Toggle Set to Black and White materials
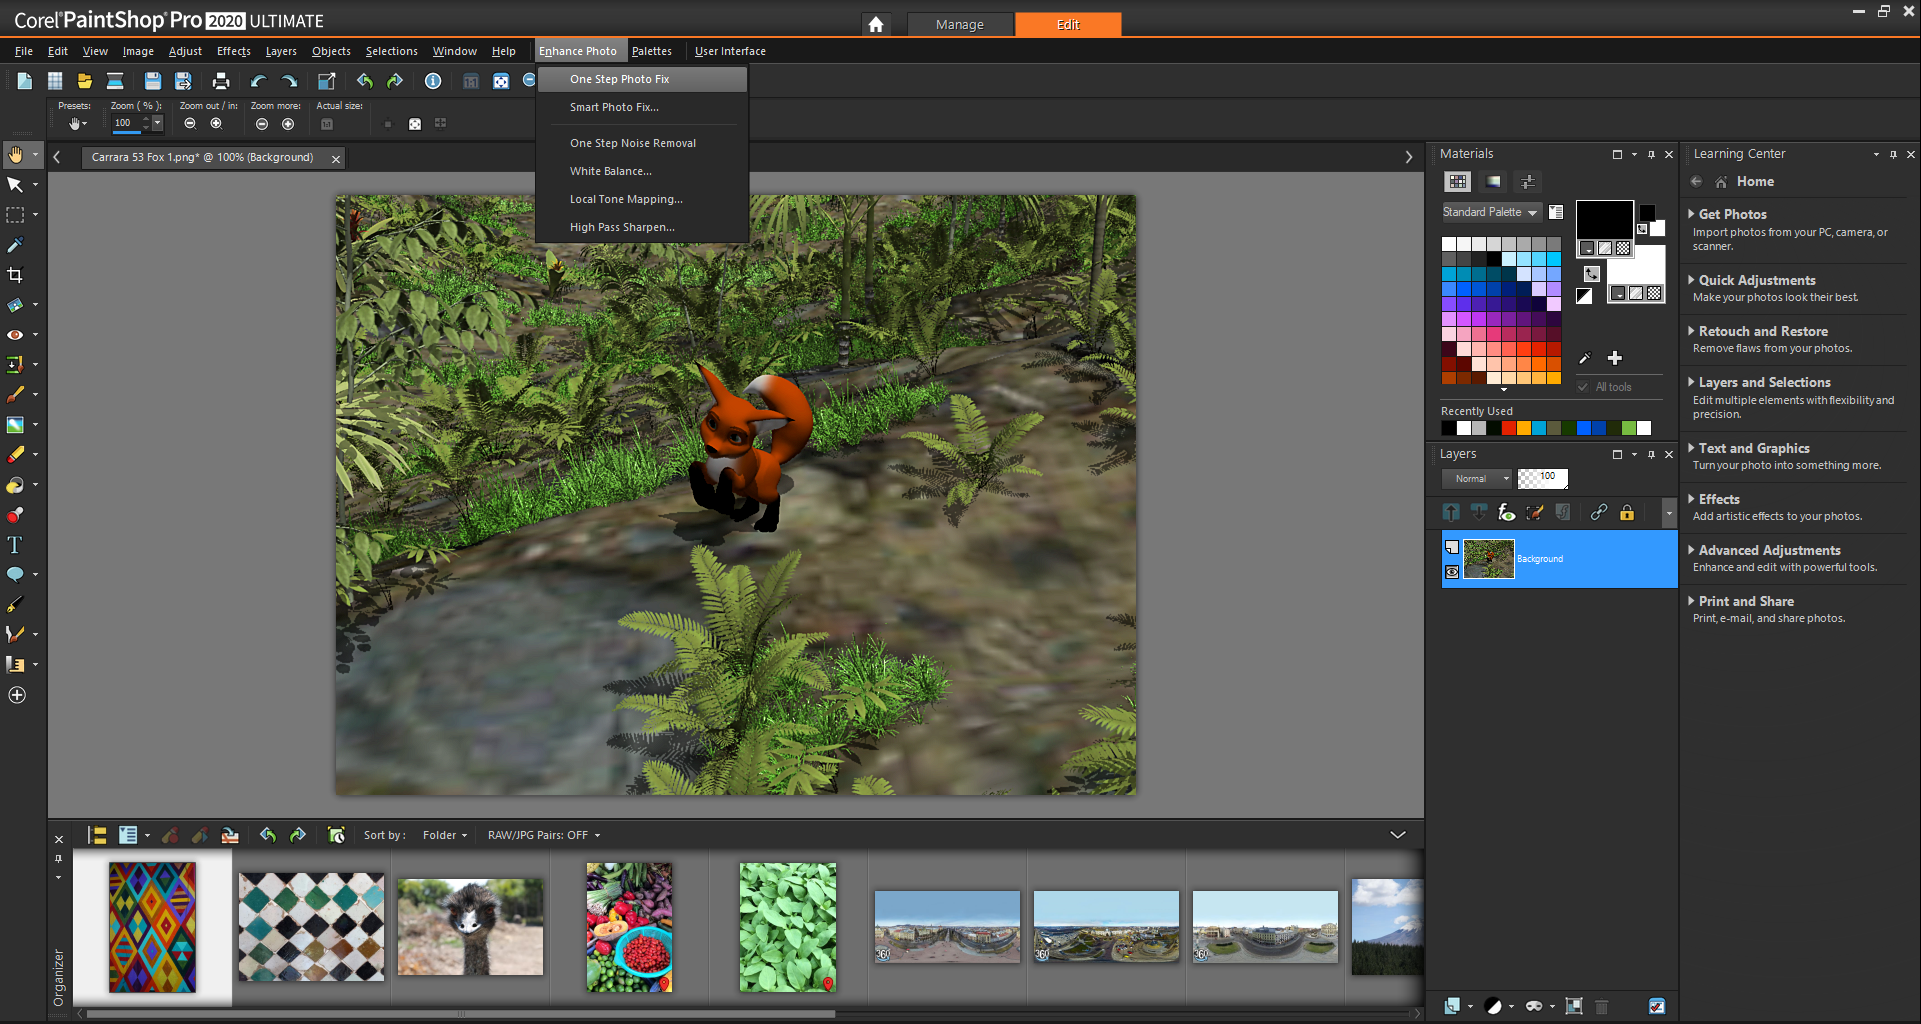 click(1584, 296)
